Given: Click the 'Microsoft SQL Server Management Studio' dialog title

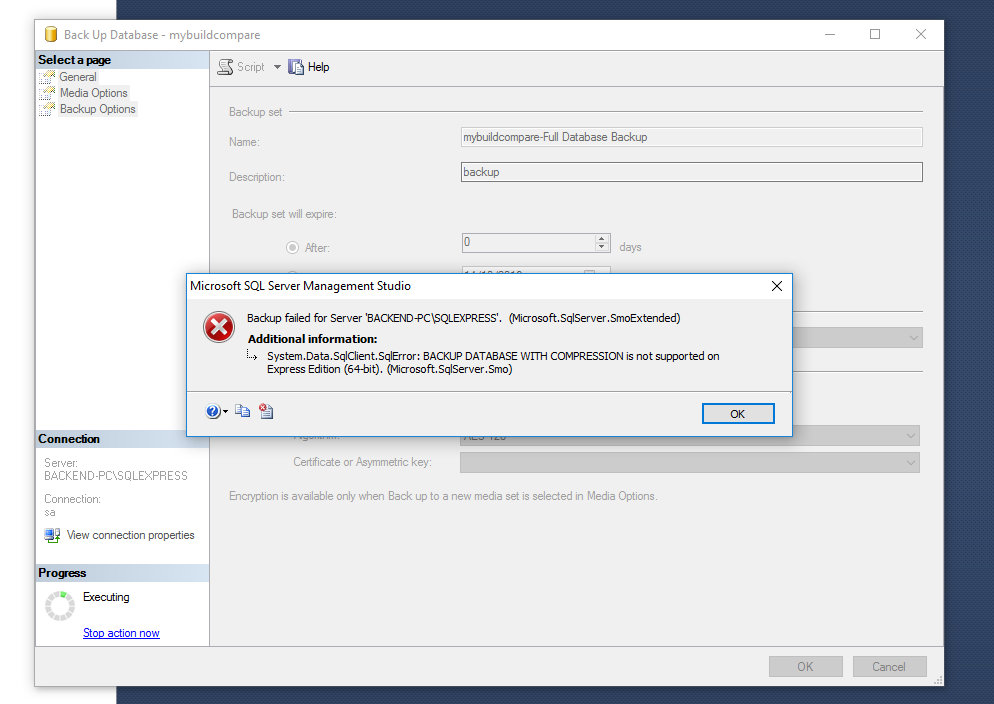Looking at the screenshot, I should 300,286.
